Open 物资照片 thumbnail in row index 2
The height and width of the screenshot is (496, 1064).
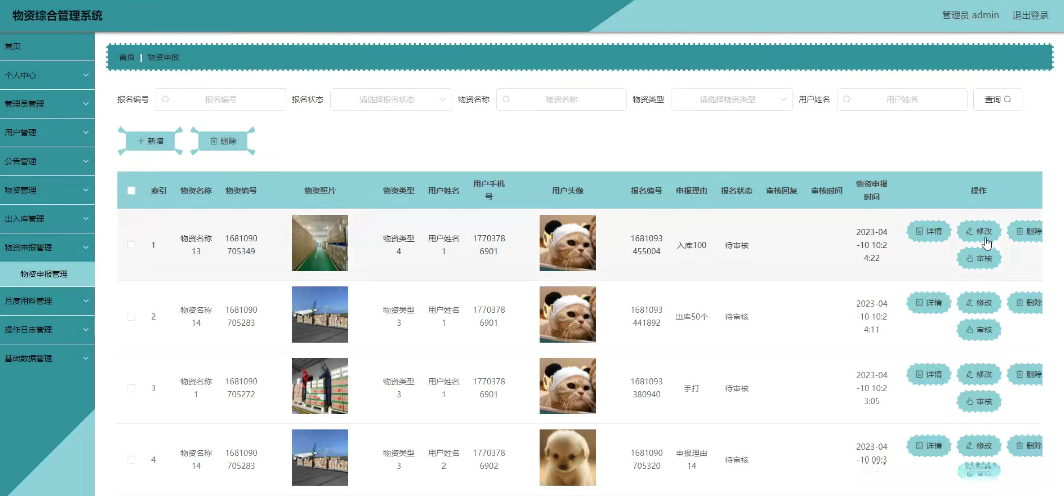320,315
